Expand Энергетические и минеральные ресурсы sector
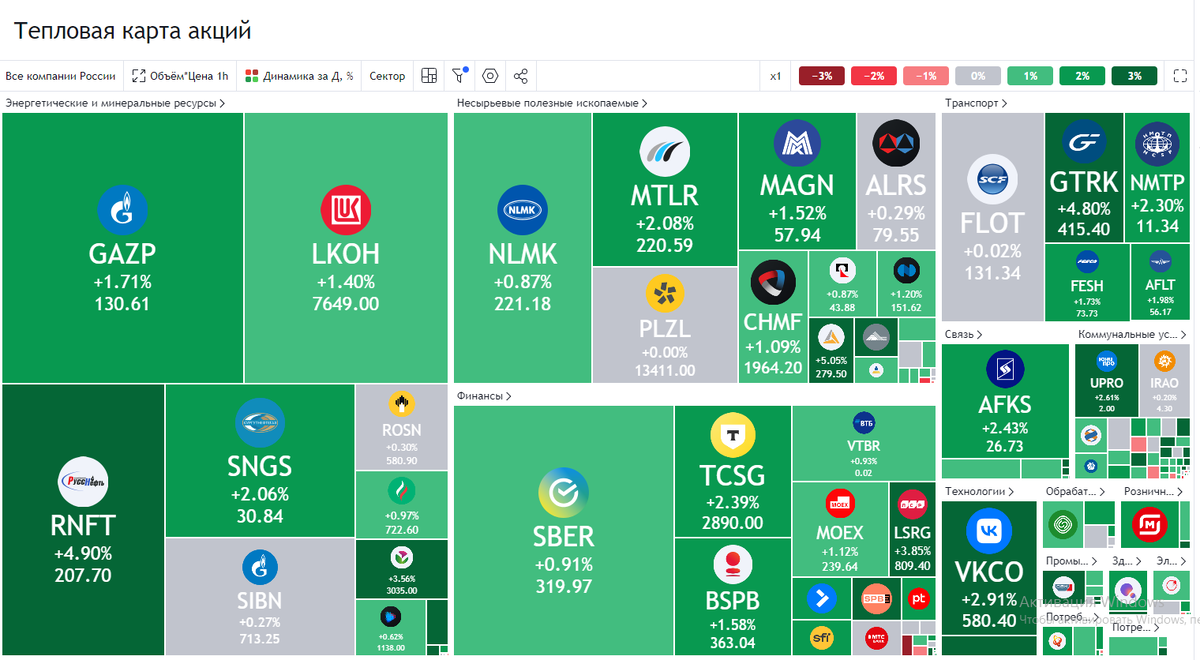Image resolution: width=1200 pixels, height=660 pixels. [115, 103]
